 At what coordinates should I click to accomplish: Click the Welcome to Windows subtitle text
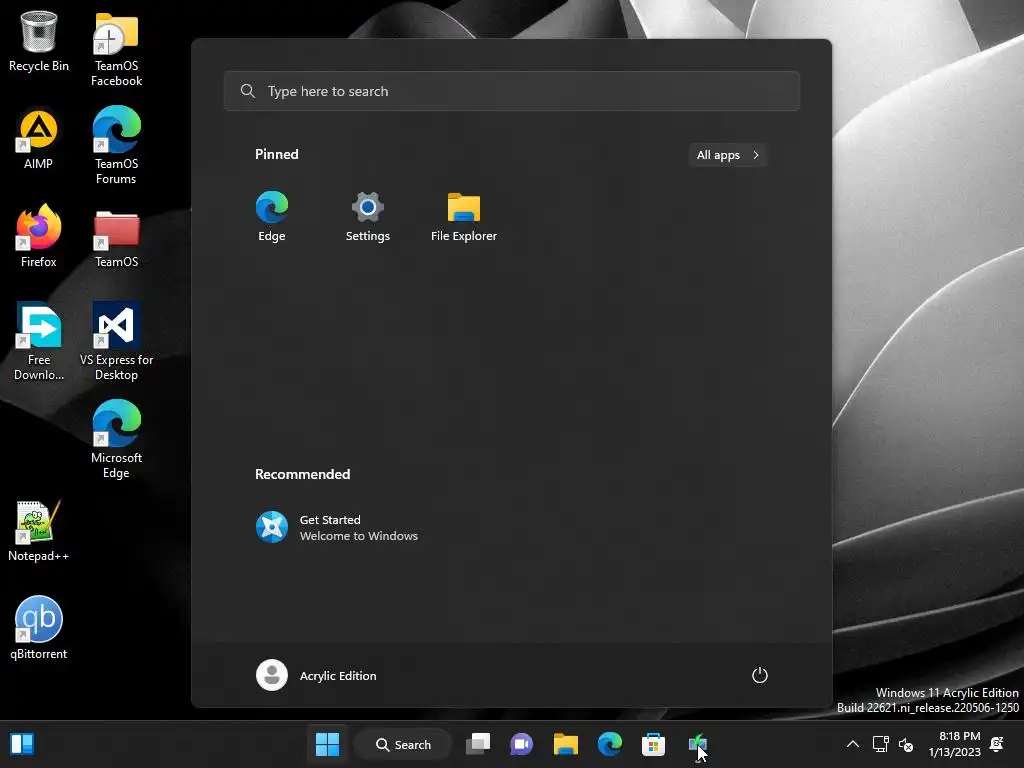(x=359, y=536)
